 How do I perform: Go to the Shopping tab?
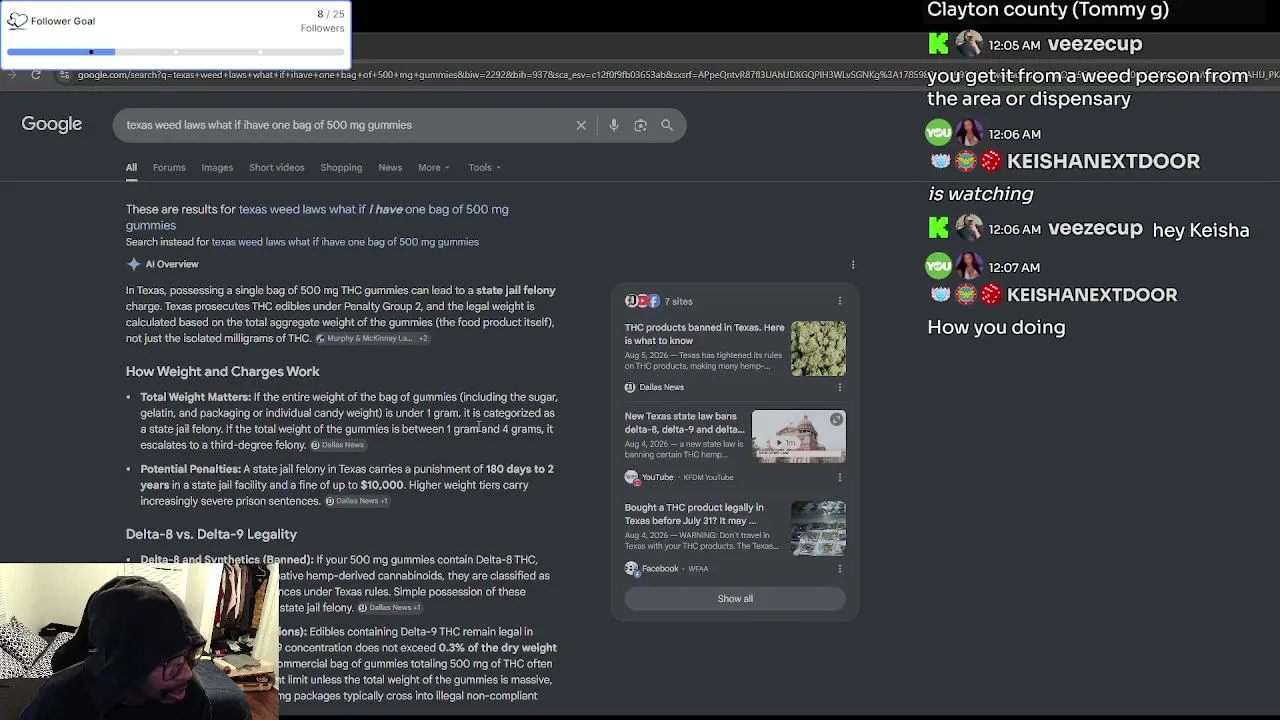[x=341, y=167]
